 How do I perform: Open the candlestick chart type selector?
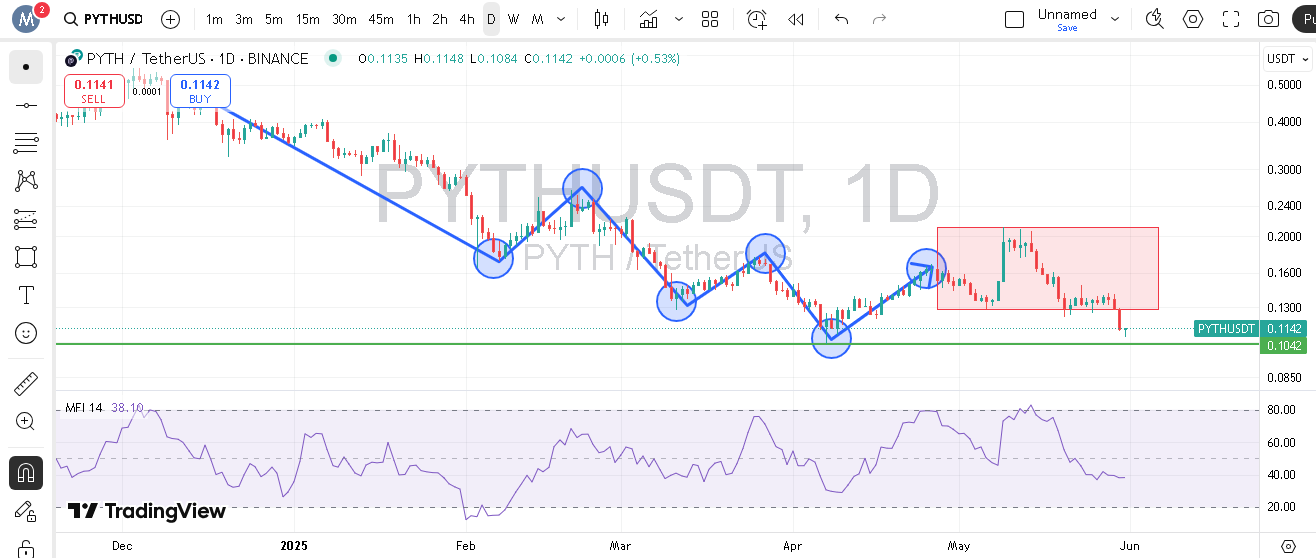(600, 19)
